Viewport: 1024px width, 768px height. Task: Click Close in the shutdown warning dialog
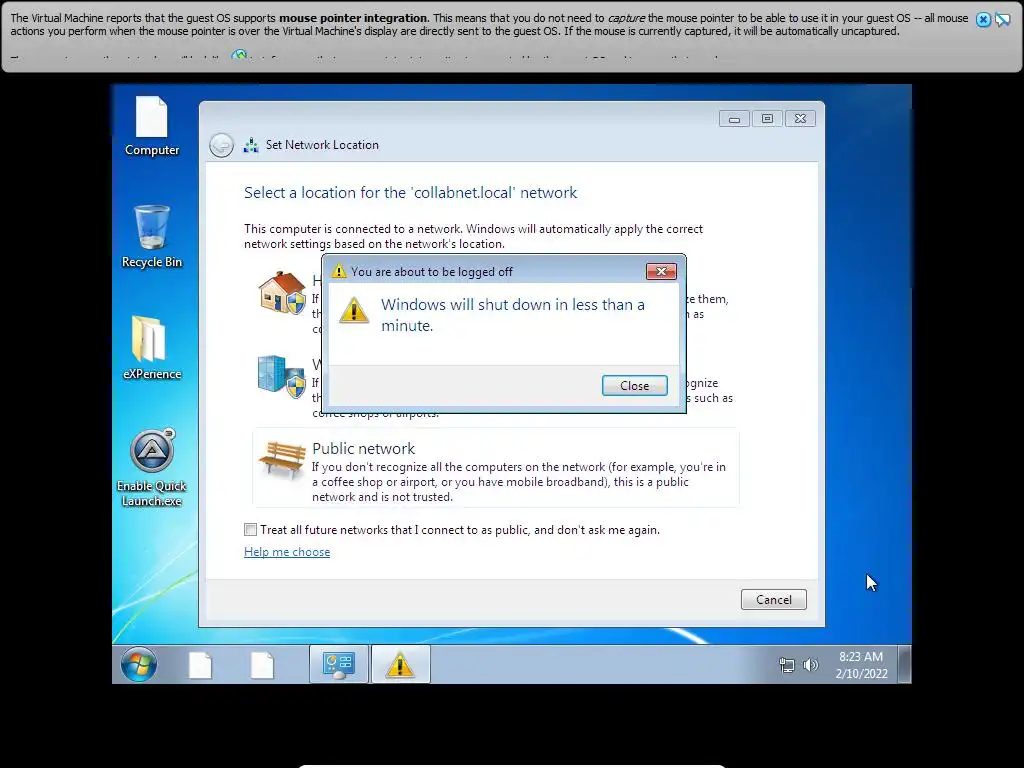click(634, 385)
